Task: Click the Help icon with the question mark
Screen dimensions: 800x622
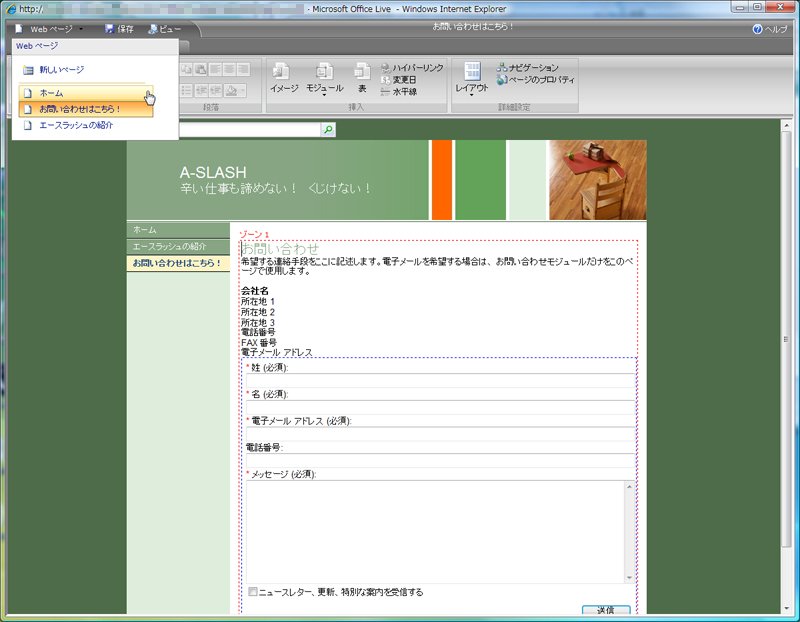Action: [757, 29]
